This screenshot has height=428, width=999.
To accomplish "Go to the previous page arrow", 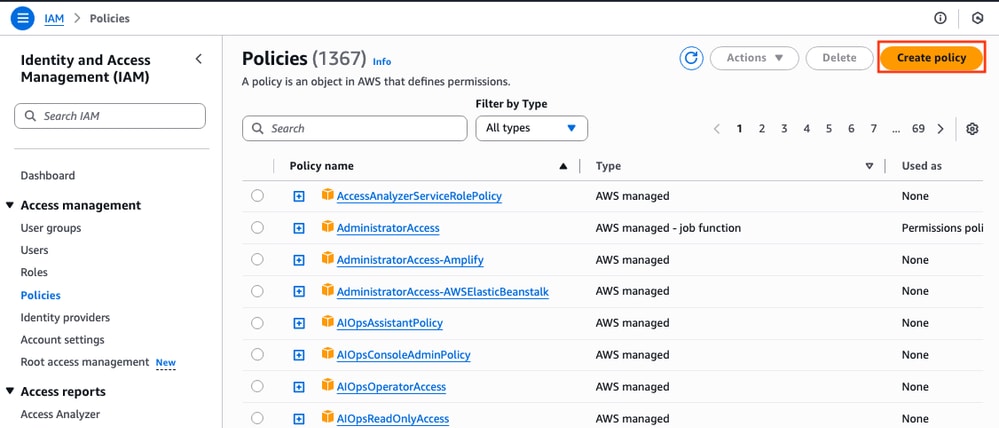I will click(717, 129).
